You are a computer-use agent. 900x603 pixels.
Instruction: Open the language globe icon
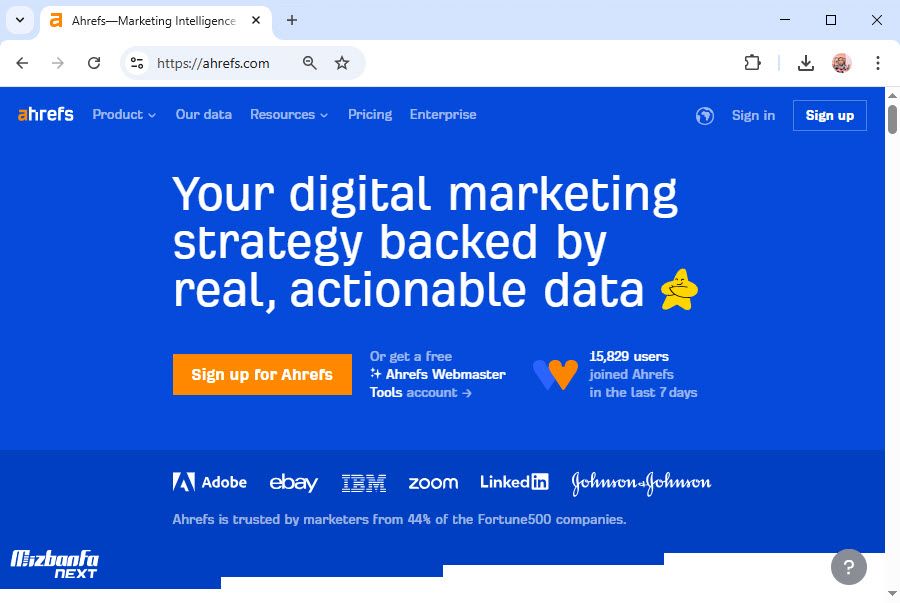(x=704, y=116)
